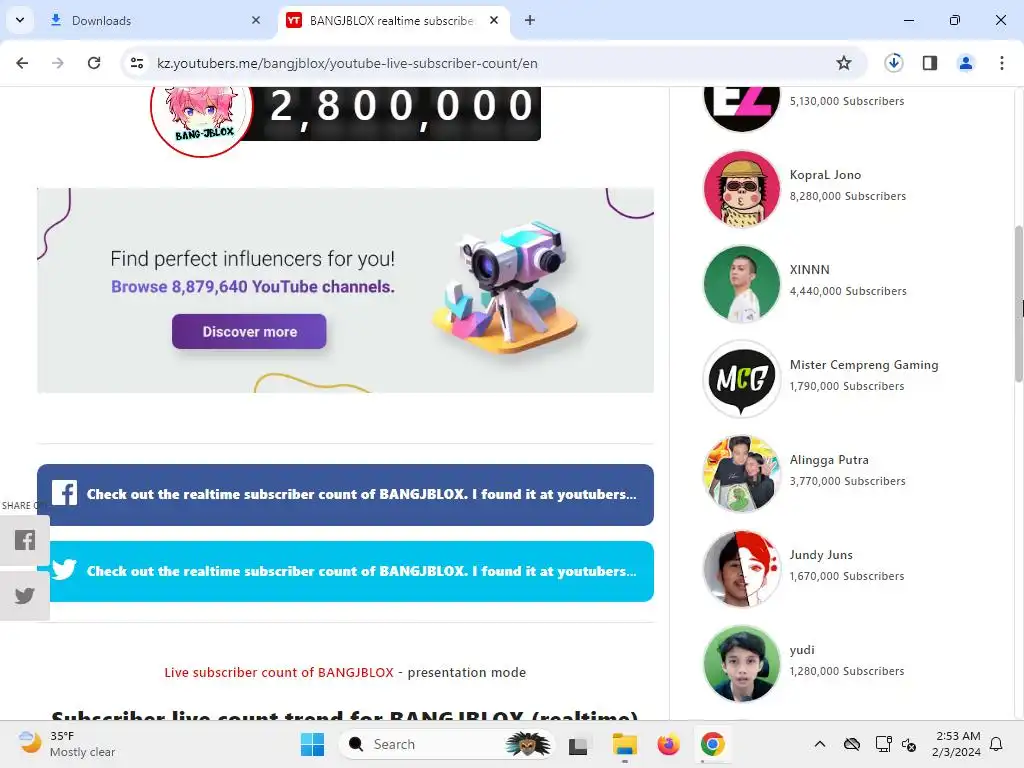Open Task View from the taskbar
Viewport: 1024px width, 768px height.
pos(578,744)
